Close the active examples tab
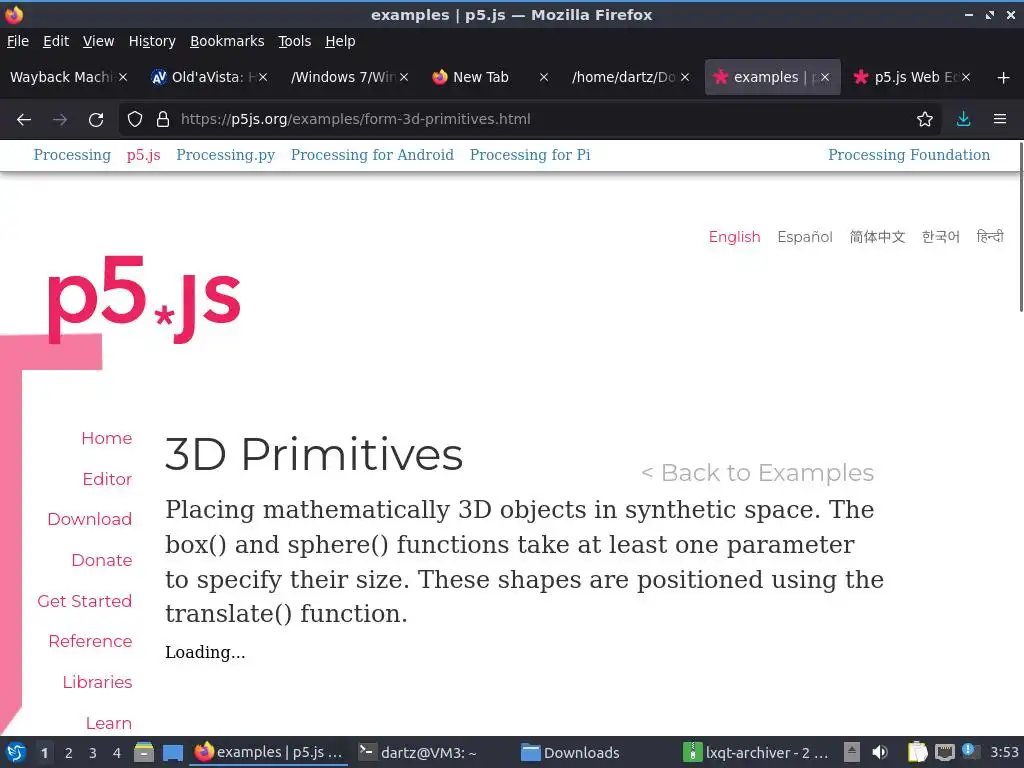This screenshot has height=768, width=1024. coord(825,77)
